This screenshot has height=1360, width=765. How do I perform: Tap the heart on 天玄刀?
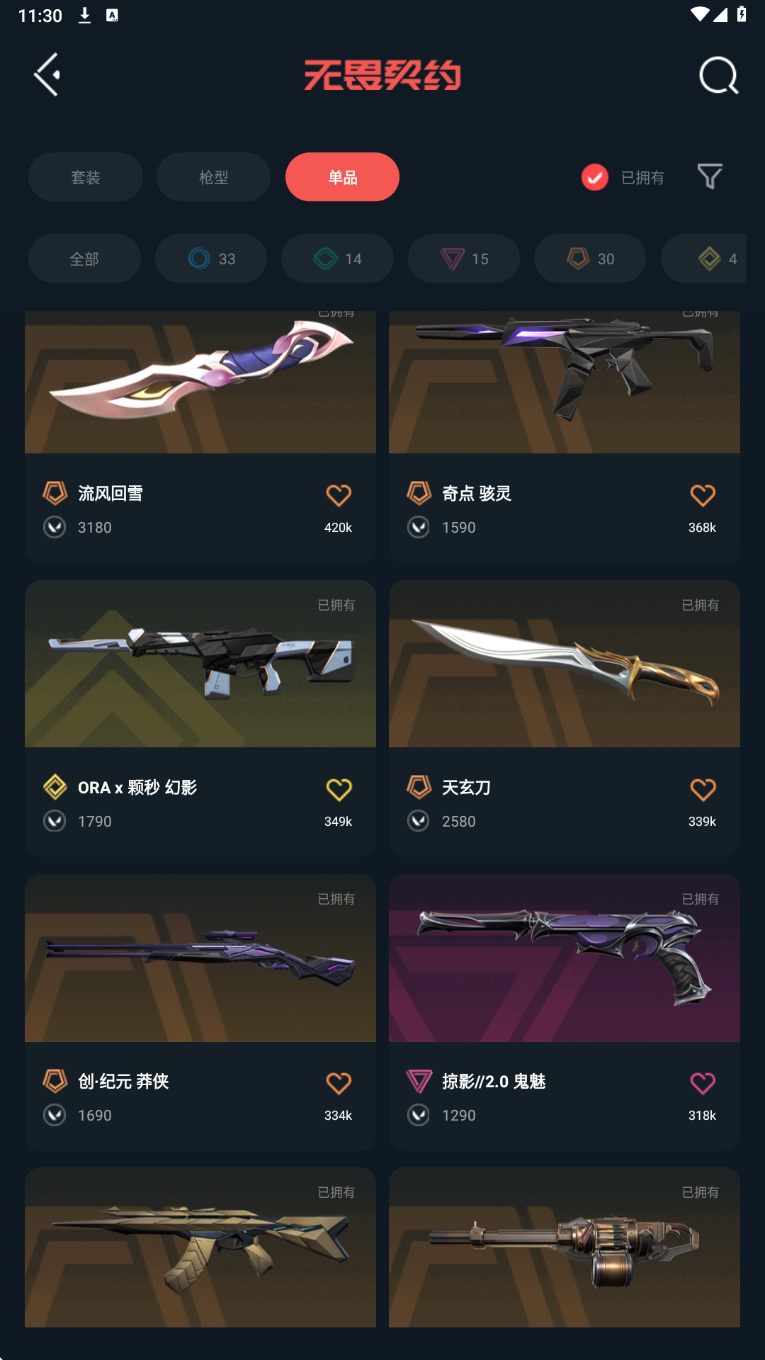(703, 789)
